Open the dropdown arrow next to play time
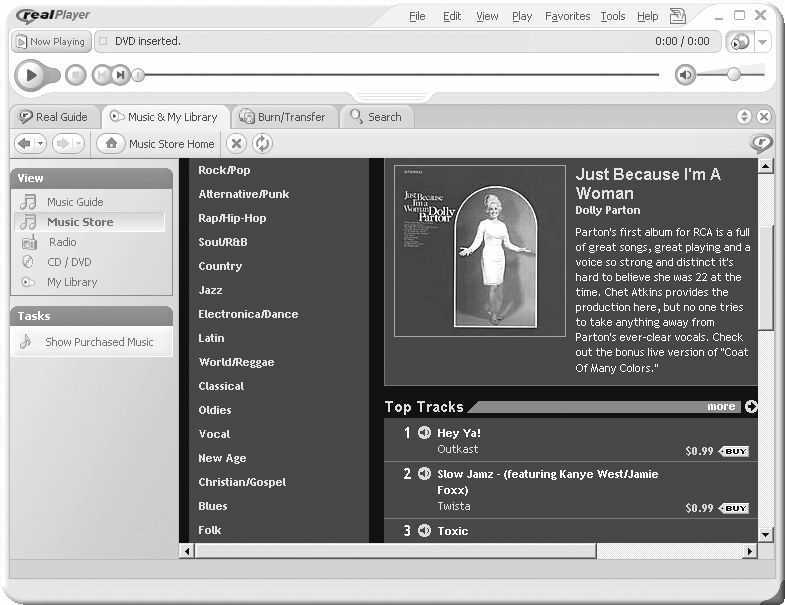This screenshot has height=605, width=785. (x=763, y=42)
